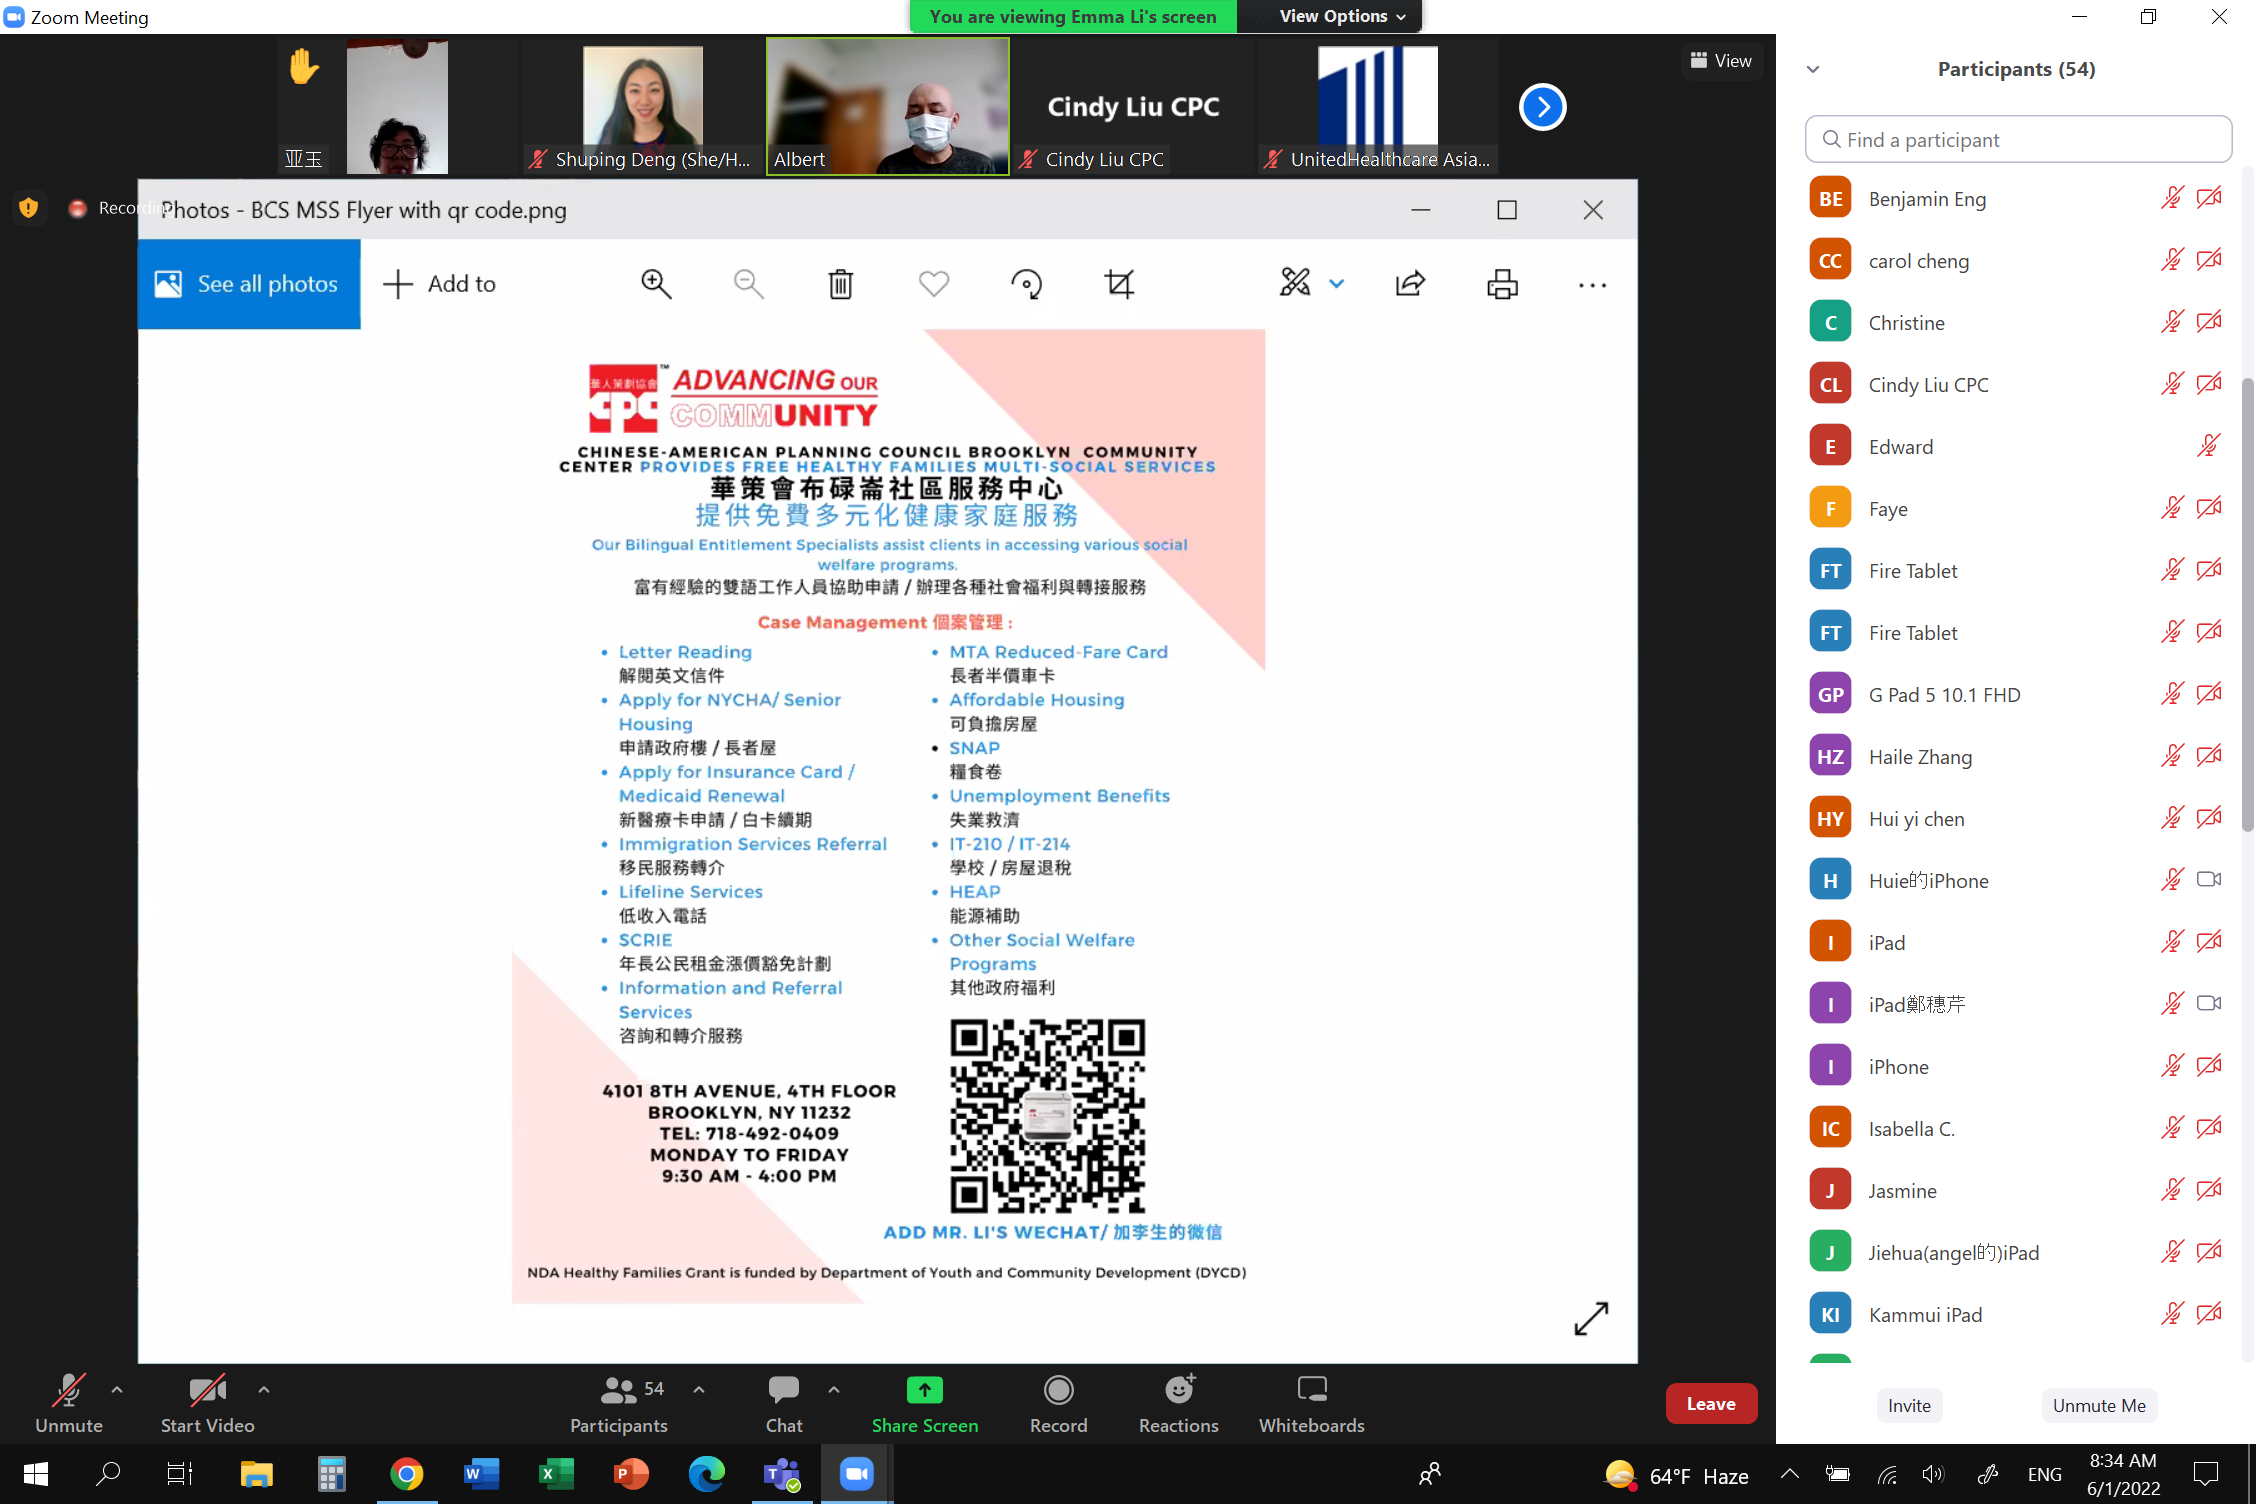This screenshot has width=2256, height=1504.
Task: Open Edit and Create dropdown arrow
Action: click(x=1337, y=284)
